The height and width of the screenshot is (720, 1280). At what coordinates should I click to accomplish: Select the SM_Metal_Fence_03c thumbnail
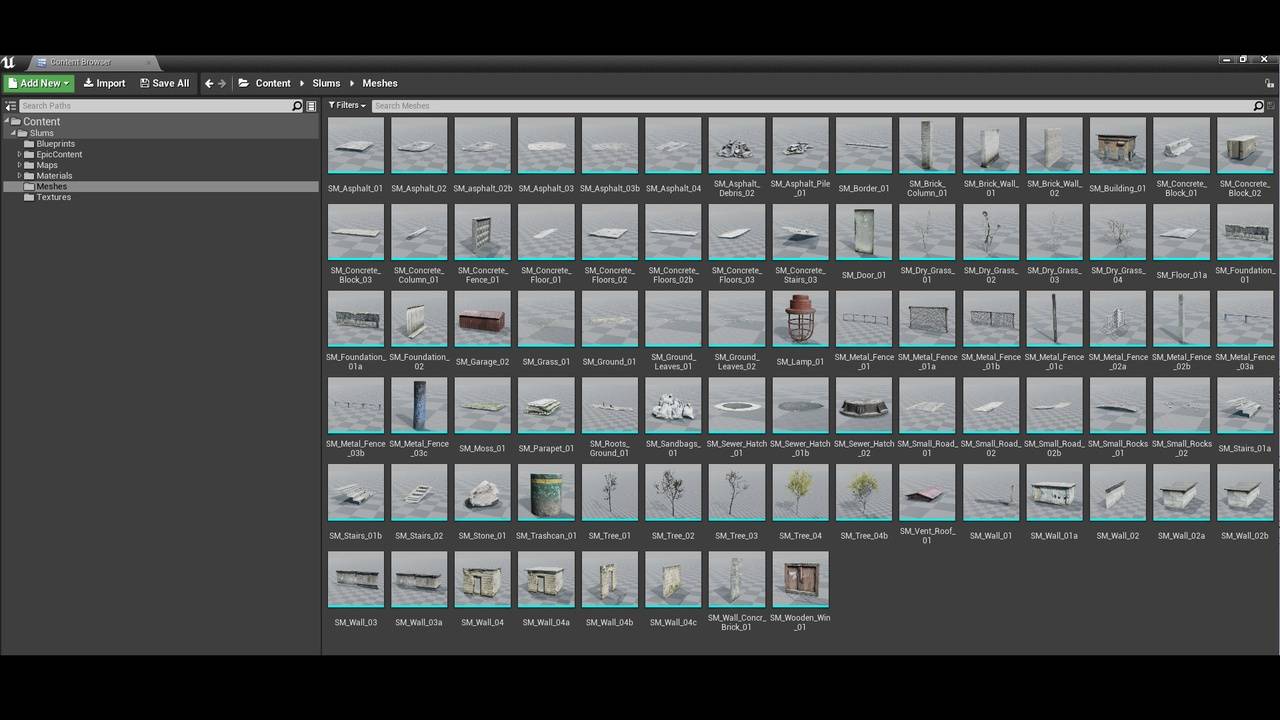coord(419,407)
